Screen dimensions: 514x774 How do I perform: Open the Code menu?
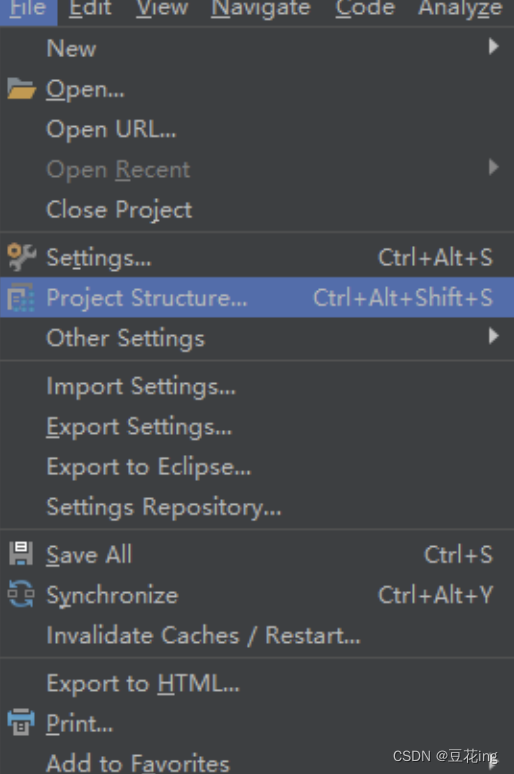[365, 8]
